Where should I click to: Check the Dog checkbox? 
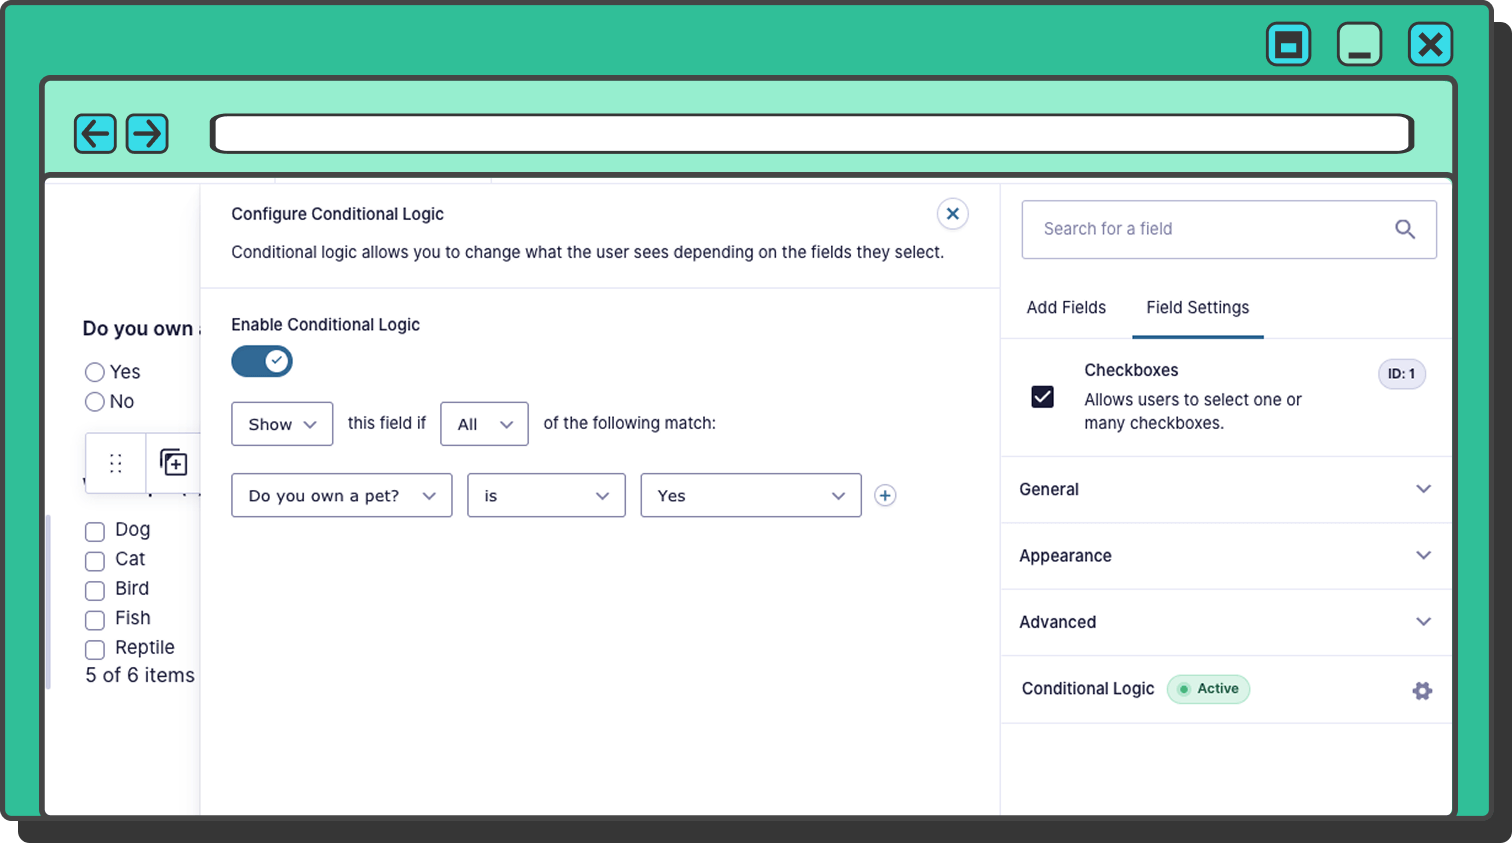pyautogui.click(x=95, y=531)
